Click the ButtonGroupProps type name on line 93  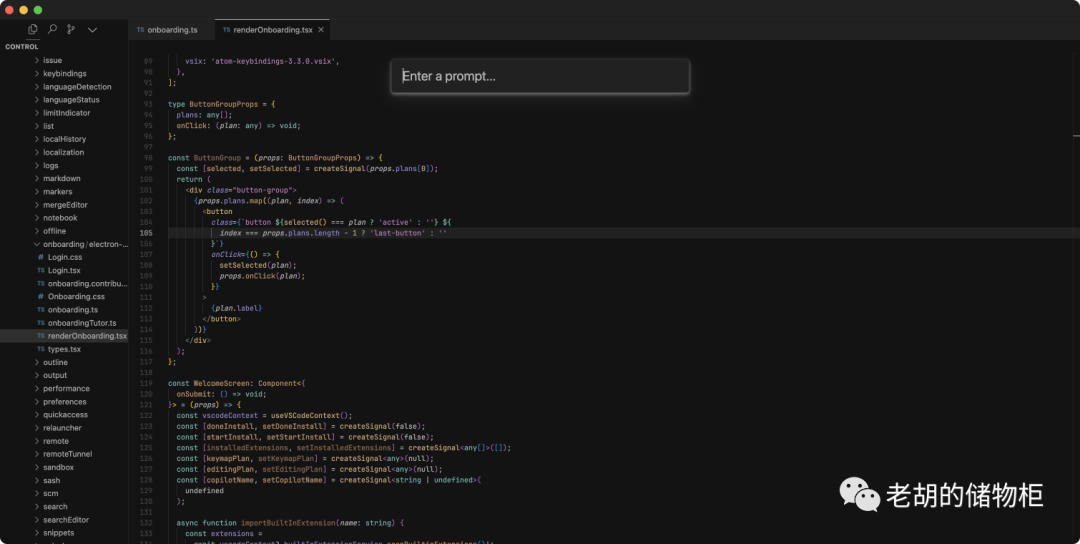pos(223,104)
